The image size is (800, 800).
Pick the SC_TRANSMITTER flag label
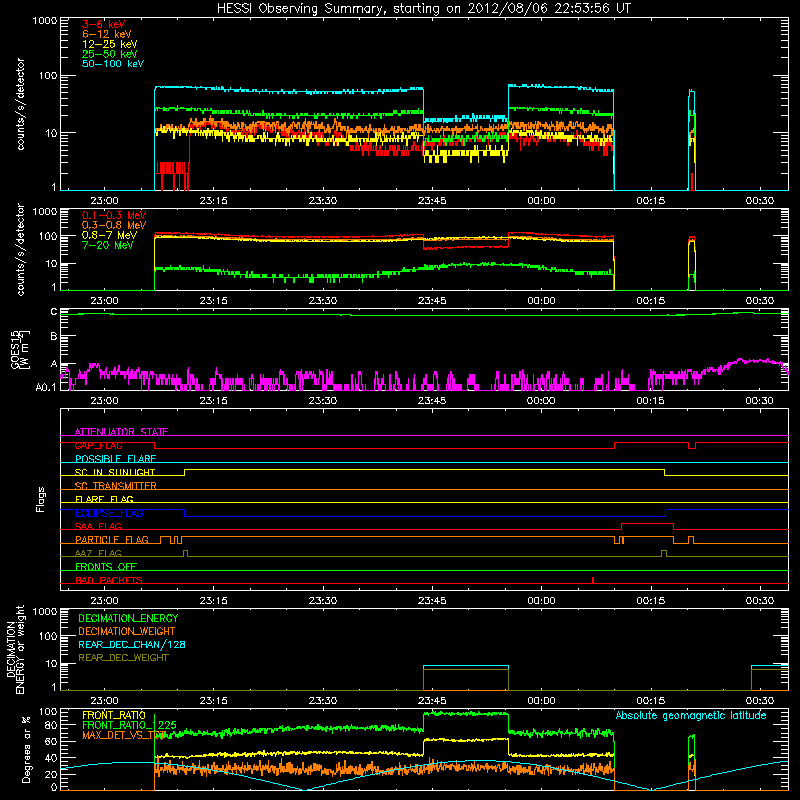[116, 486]
